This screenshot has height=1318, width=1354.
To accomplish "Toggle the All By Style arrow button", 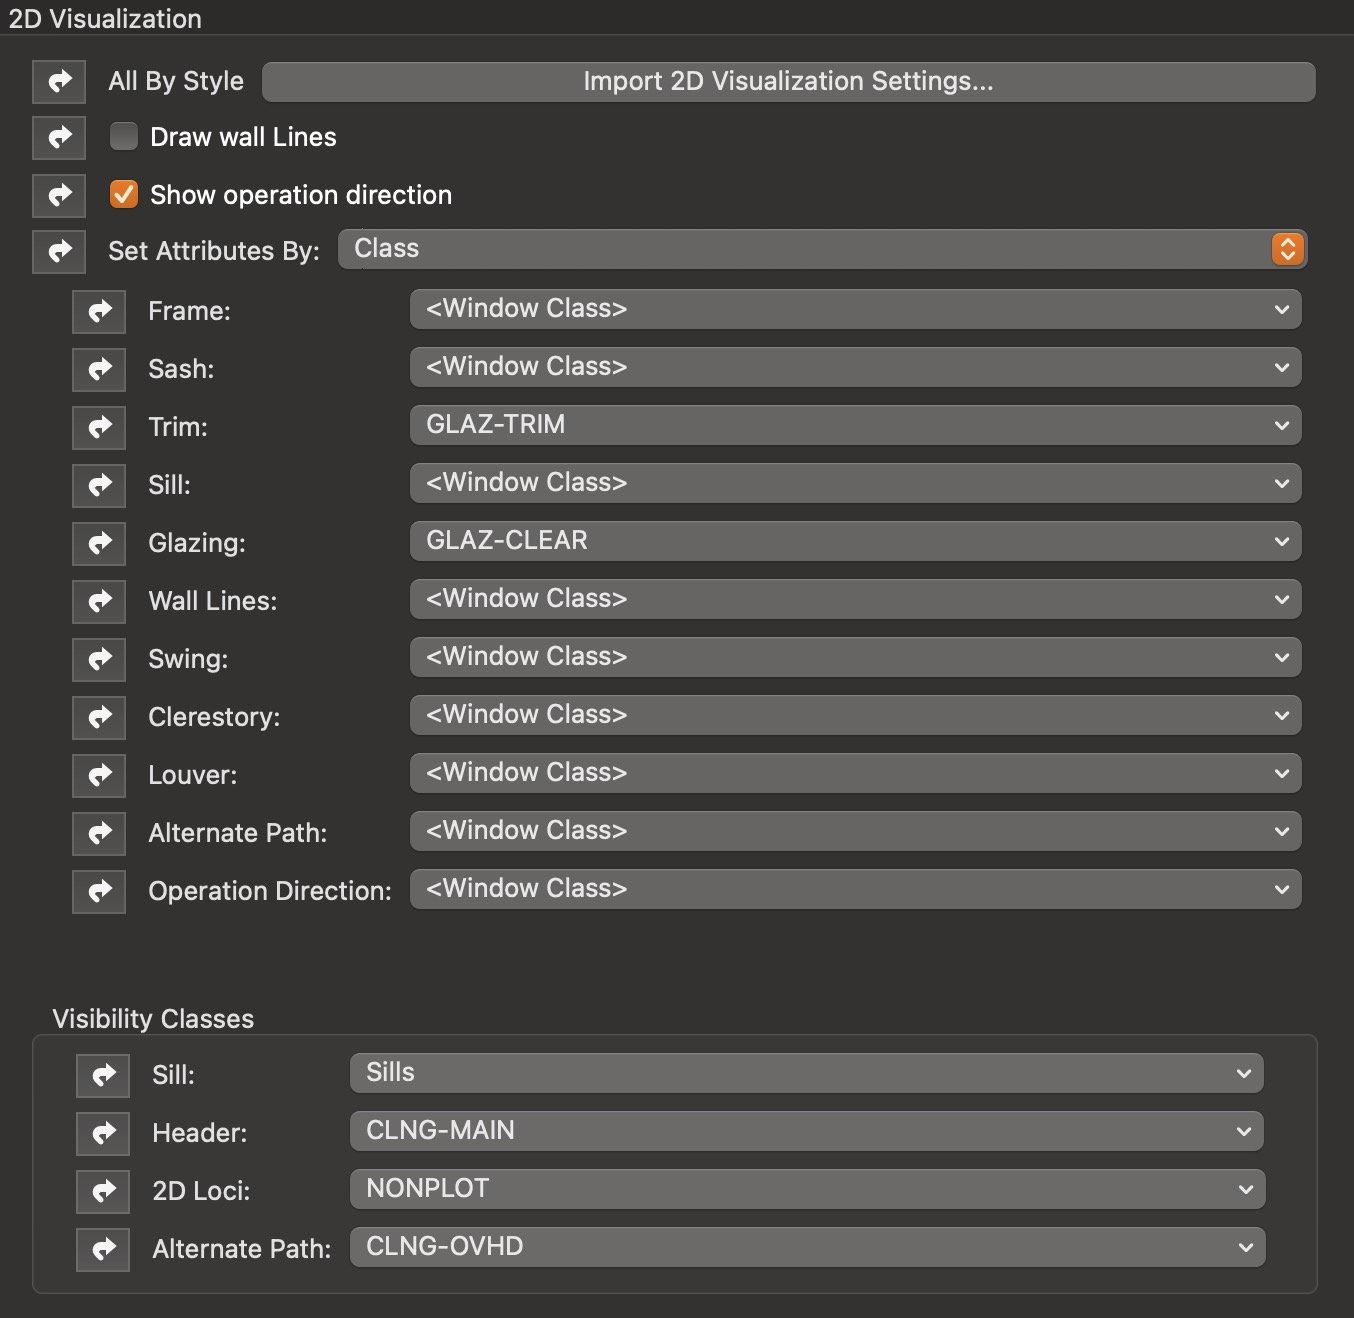I will point(59,81).
